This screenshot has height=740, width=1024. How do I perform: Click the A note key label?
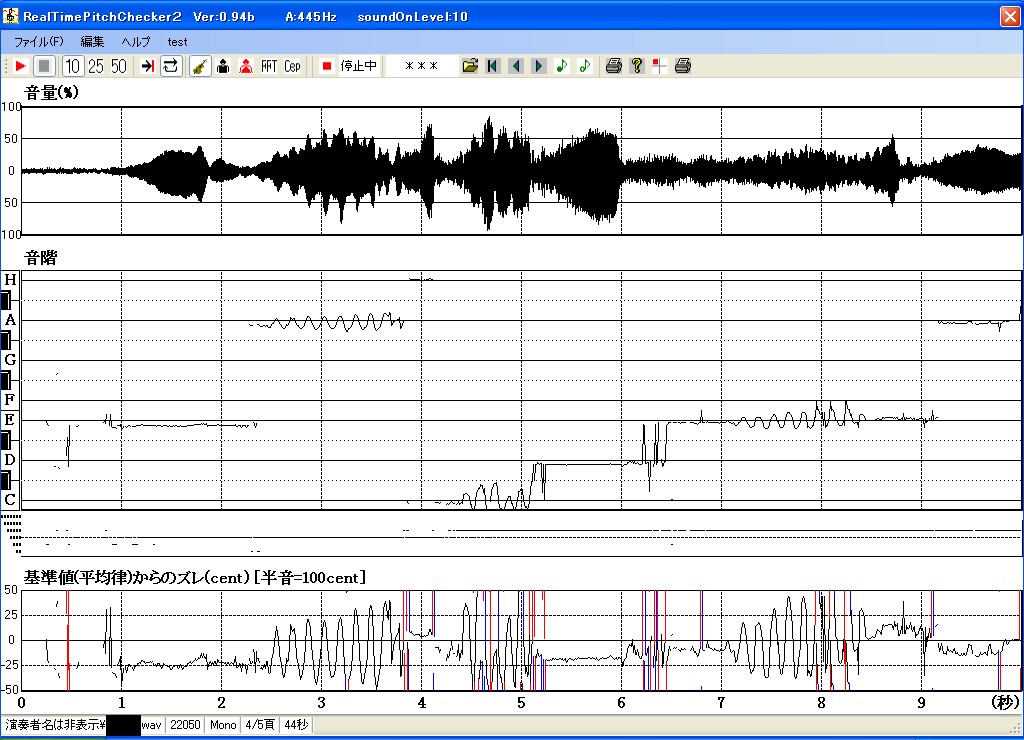coord(10,320)
